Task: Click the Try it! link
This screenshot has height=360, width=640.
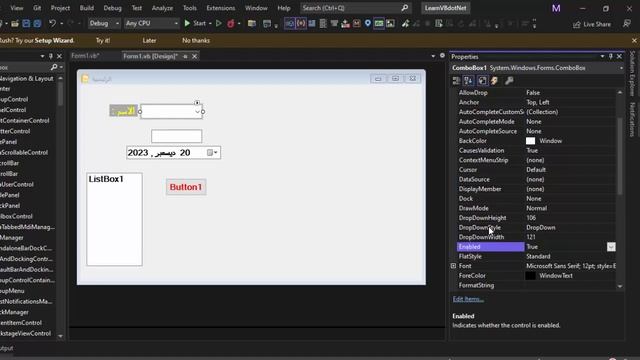Action: pos(103,40)
